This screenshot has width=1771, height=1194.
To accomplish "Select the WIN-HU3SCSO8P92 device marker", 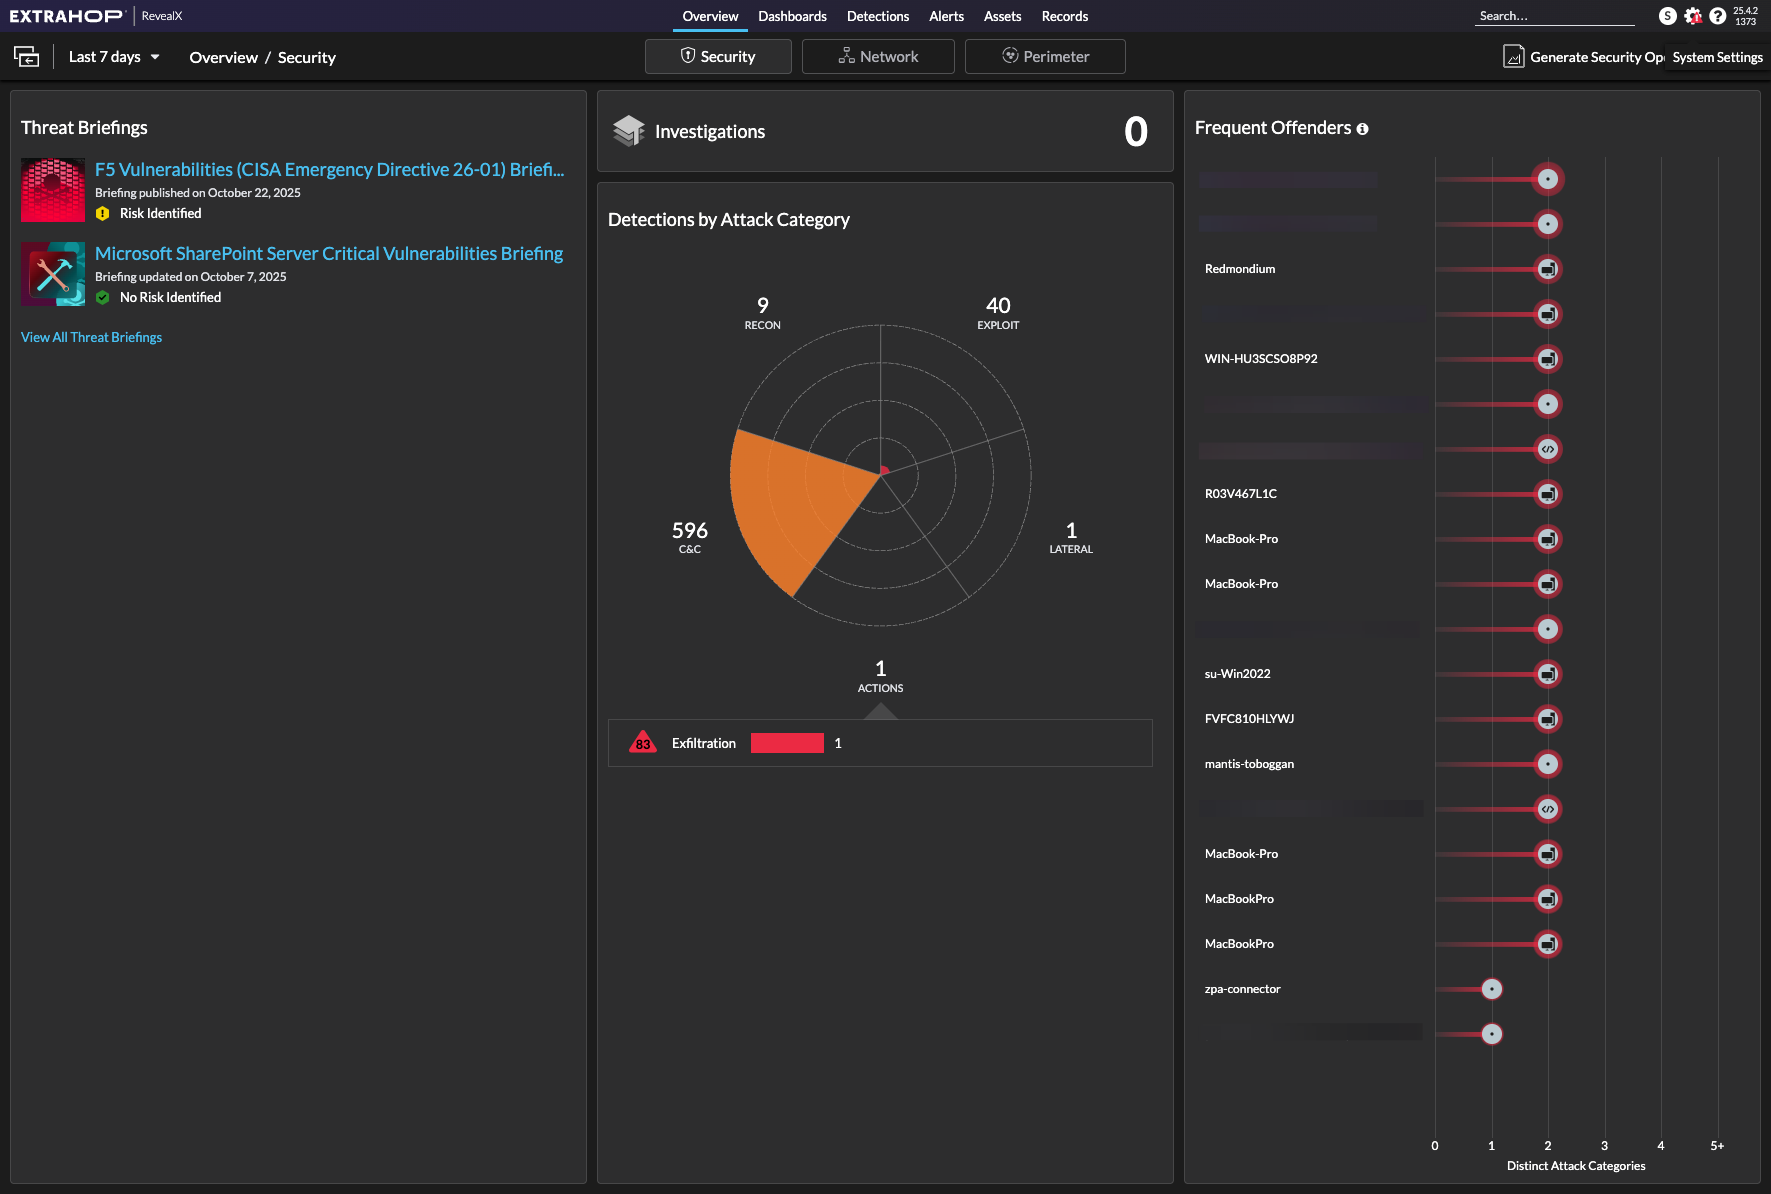I will point(1547,359).
